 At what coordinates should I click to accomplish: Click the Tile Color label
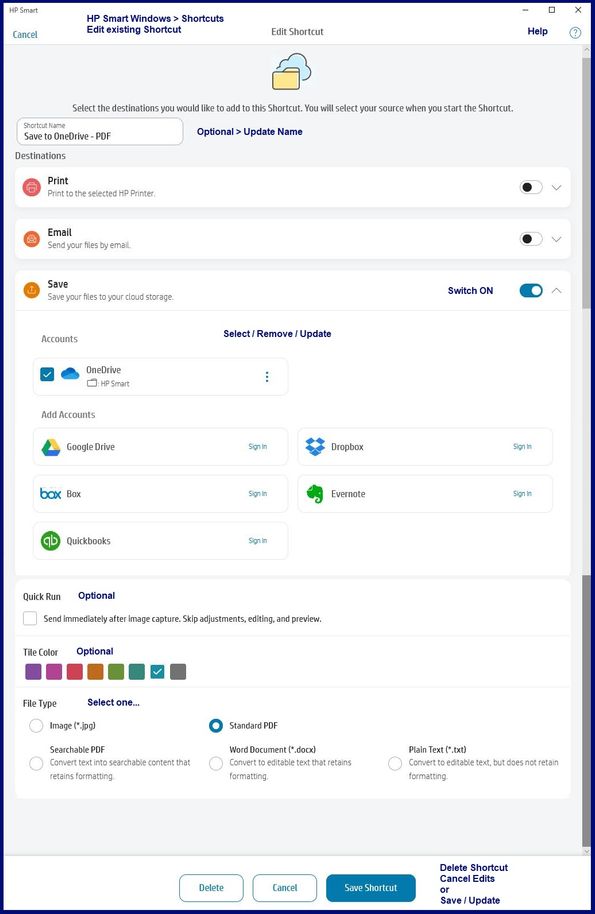point(40,652)
